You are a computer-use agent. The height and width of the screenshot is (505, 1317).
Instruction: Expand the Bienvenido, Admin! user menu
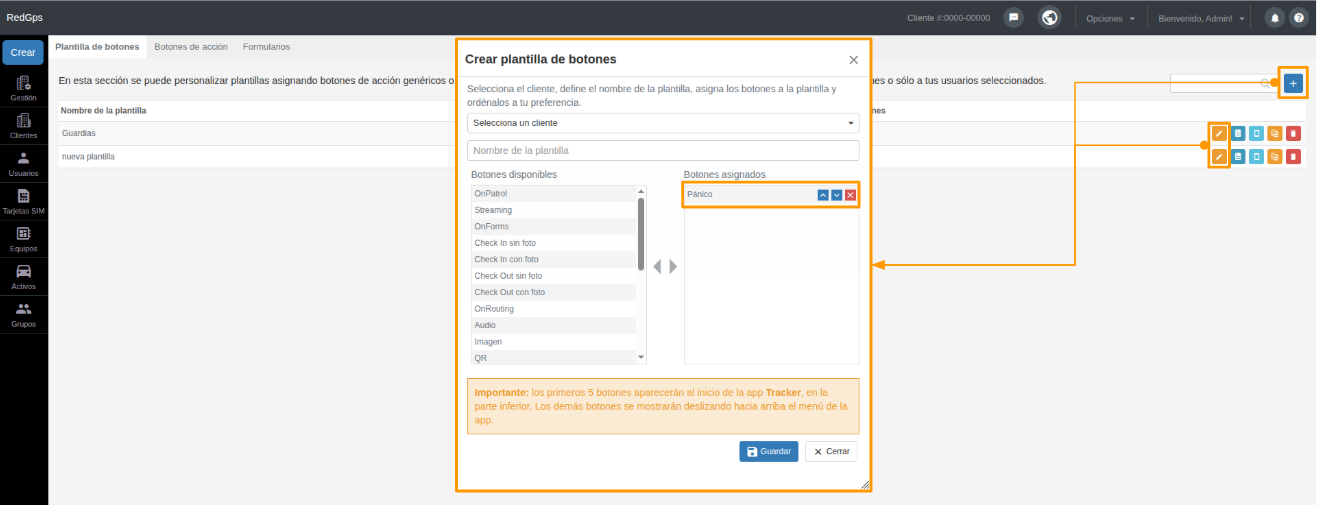(x=1201, y=18)
